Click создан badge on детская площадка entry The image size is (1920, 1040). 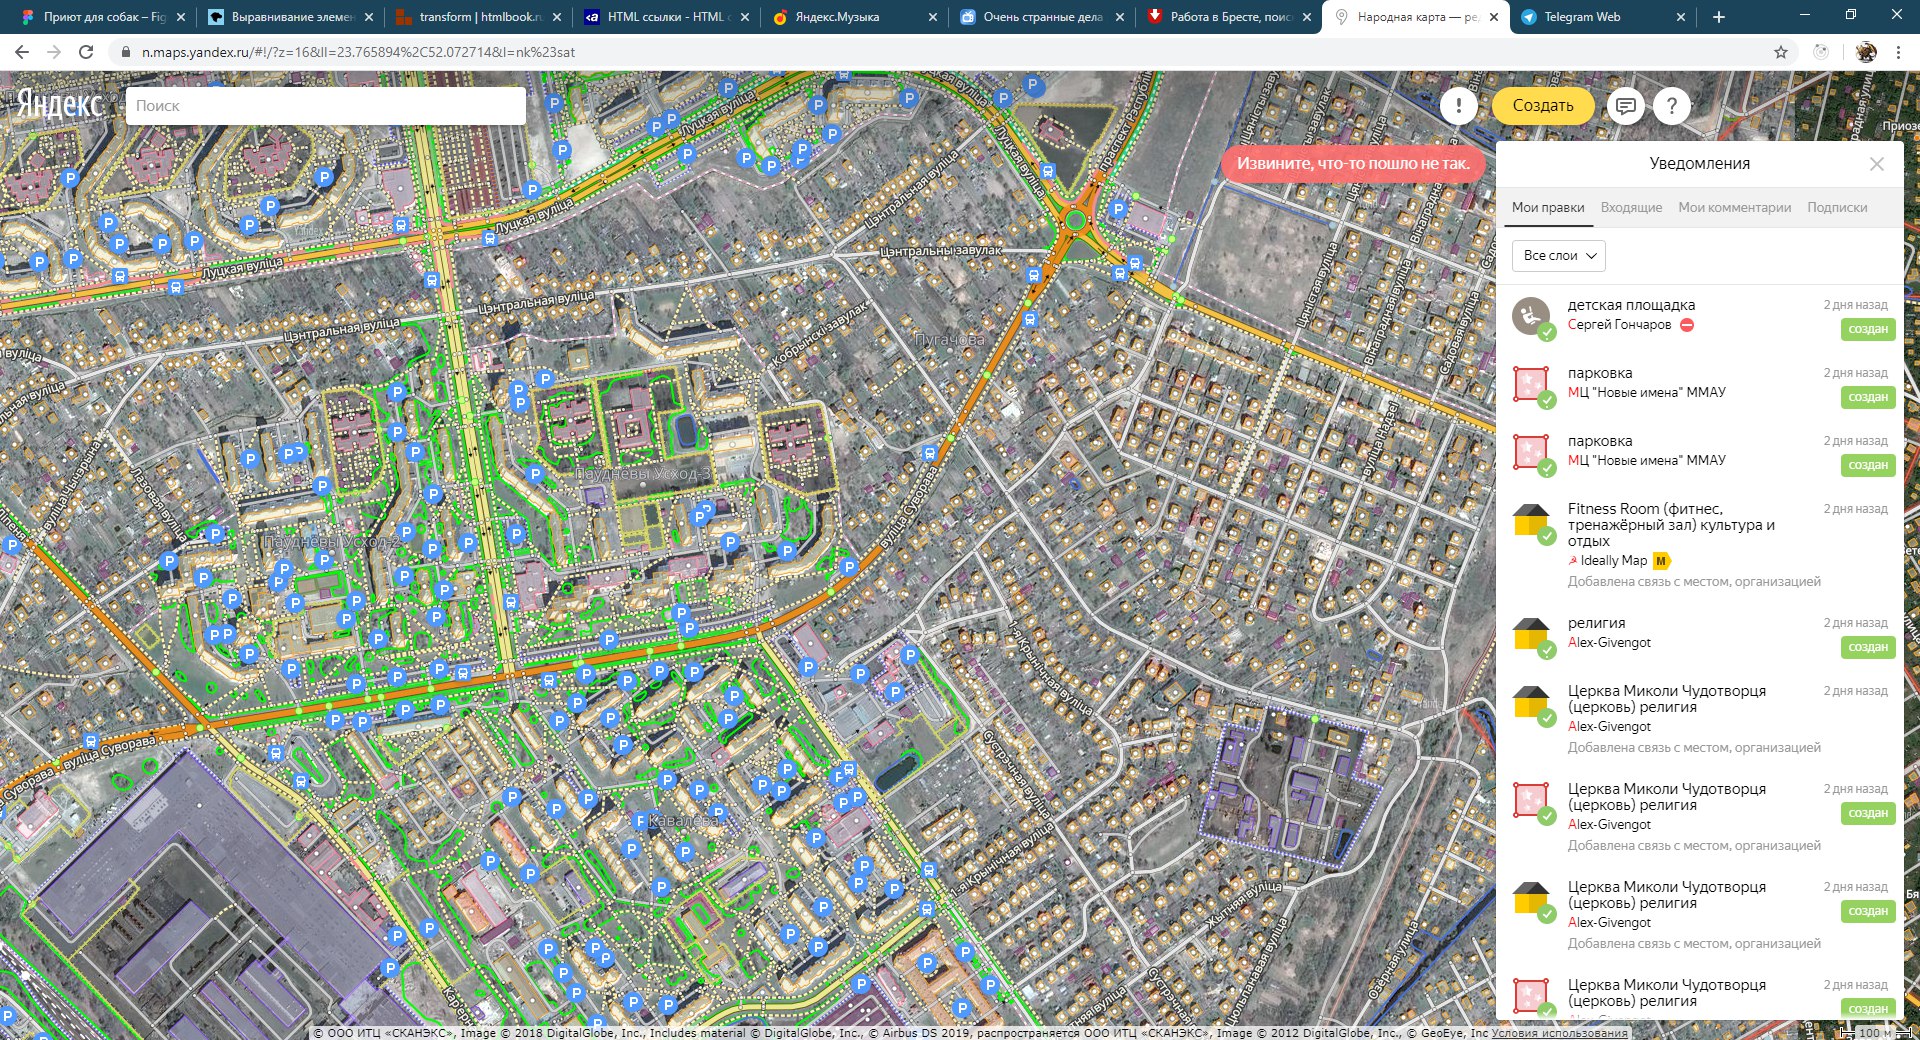(x=1868, y=329)
